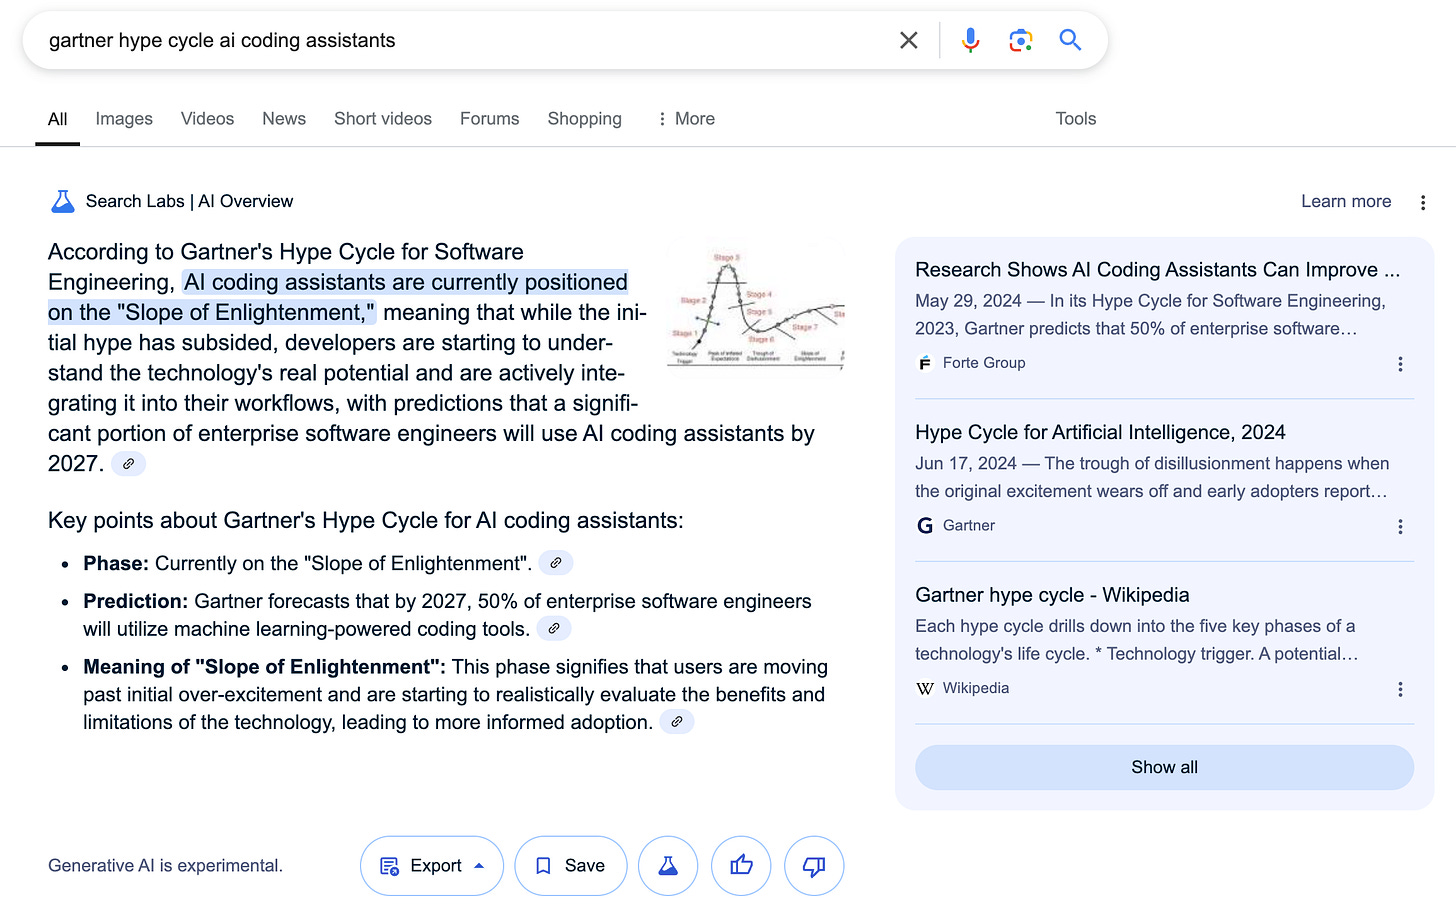Open search Tools options
This screenshot has height=911, width=1456.
point(1076,119)
